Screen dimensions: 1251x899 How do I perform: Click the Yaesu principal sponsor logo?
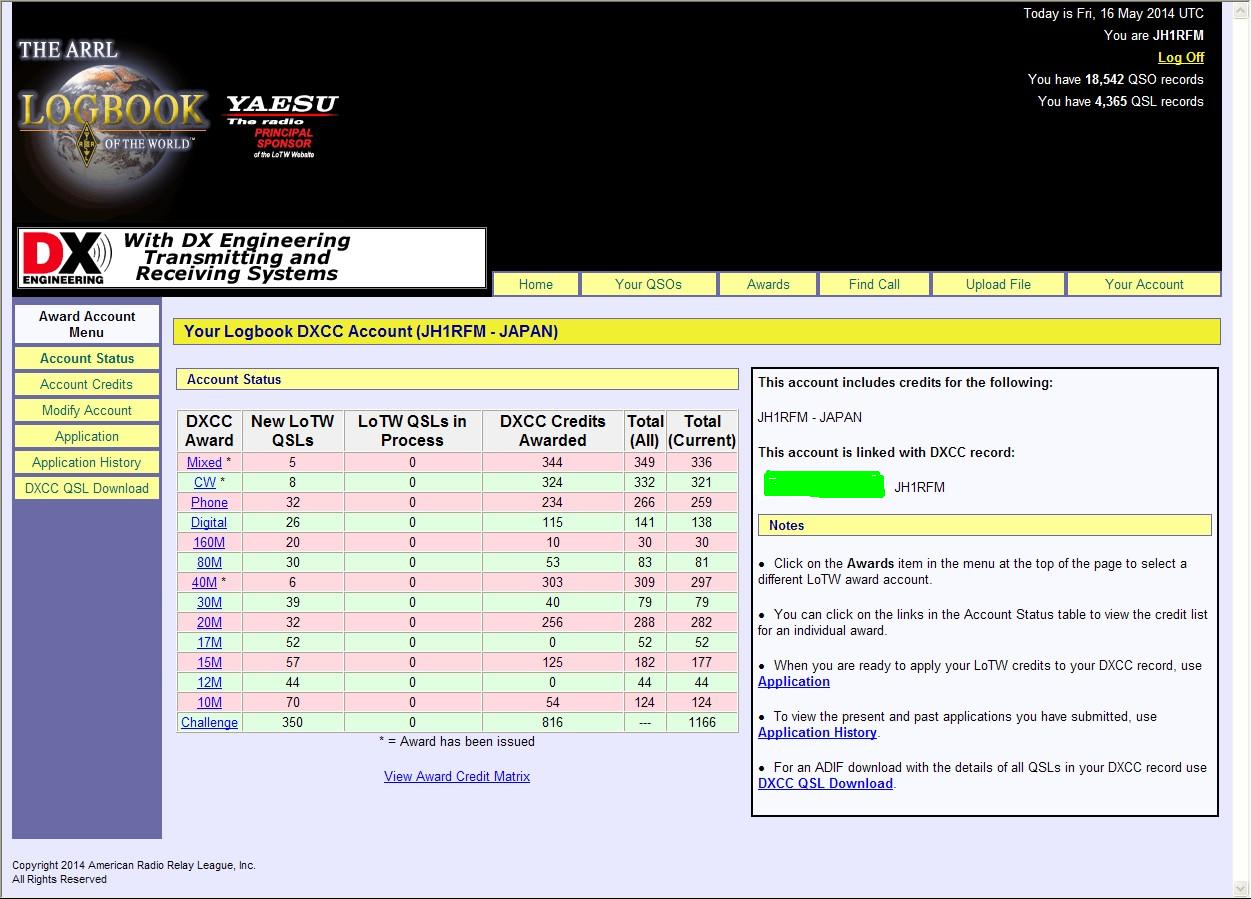click(x=282, y=124)
